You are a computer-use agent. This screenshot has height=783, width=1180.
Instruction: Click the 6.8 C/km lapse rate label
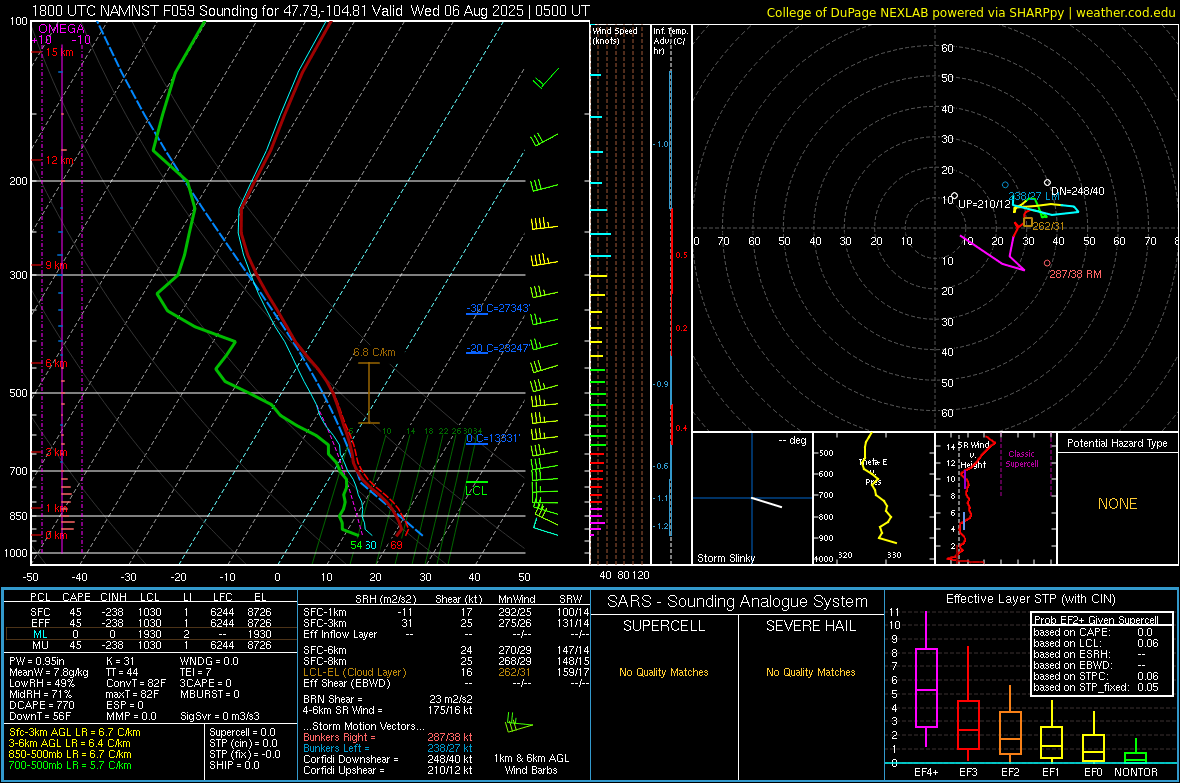[x=373, y=352]
